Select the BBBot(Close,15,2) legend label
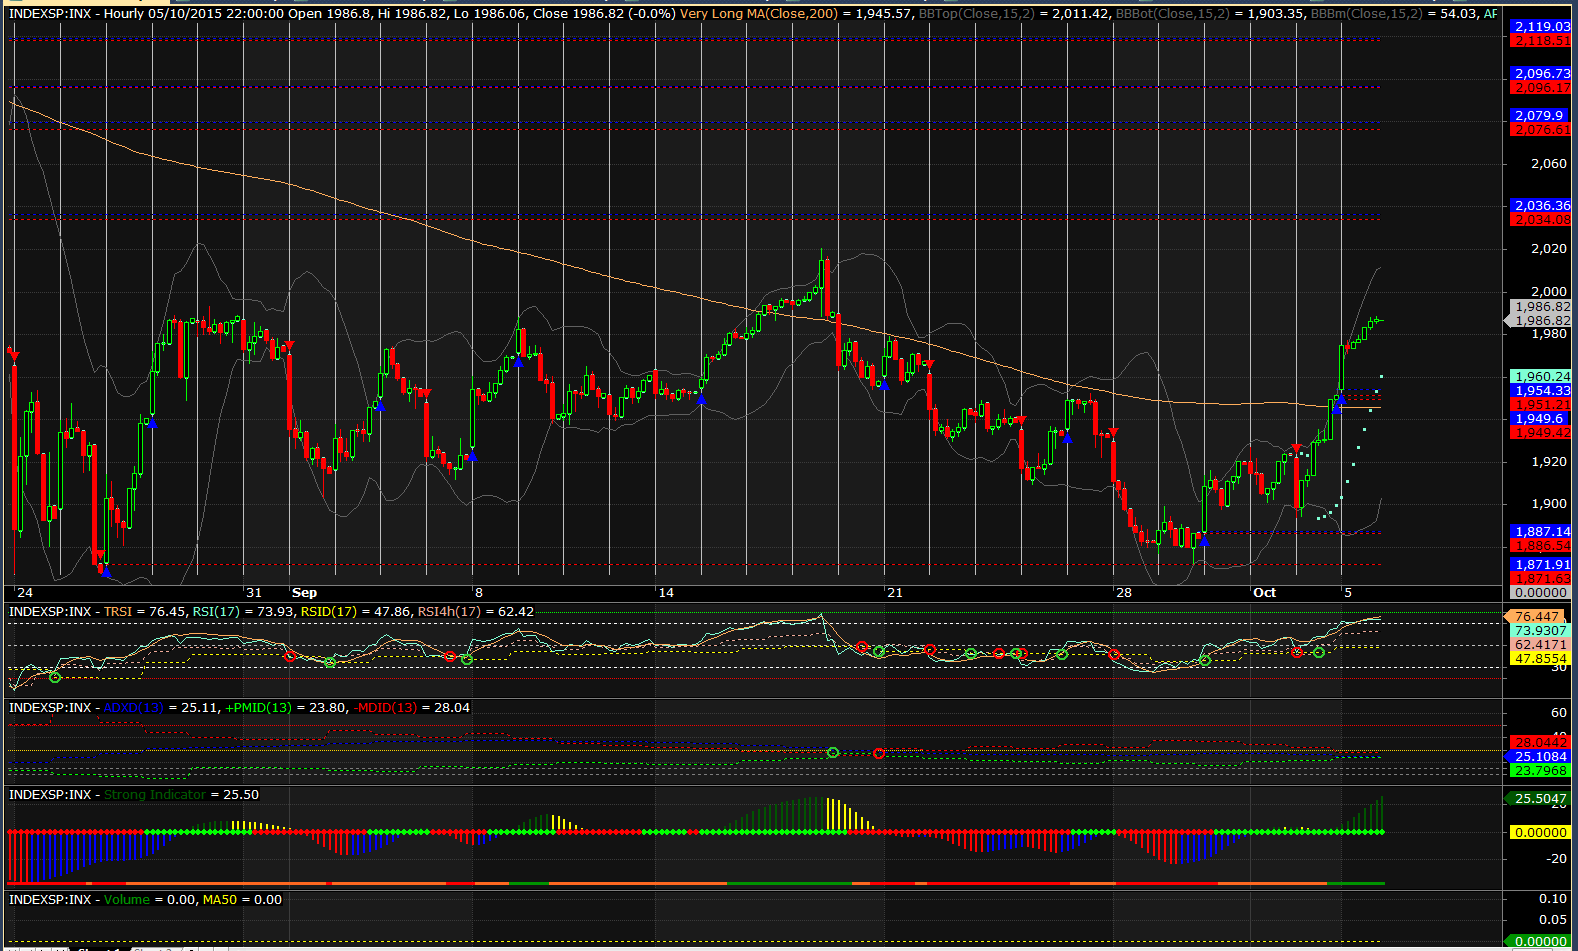The image size is (1578, 951). [x=1173, y=14]
